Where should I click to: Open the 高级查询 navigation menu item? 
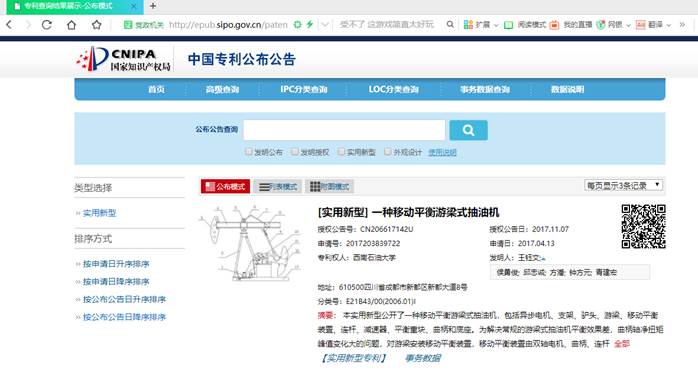coord(222,89)
